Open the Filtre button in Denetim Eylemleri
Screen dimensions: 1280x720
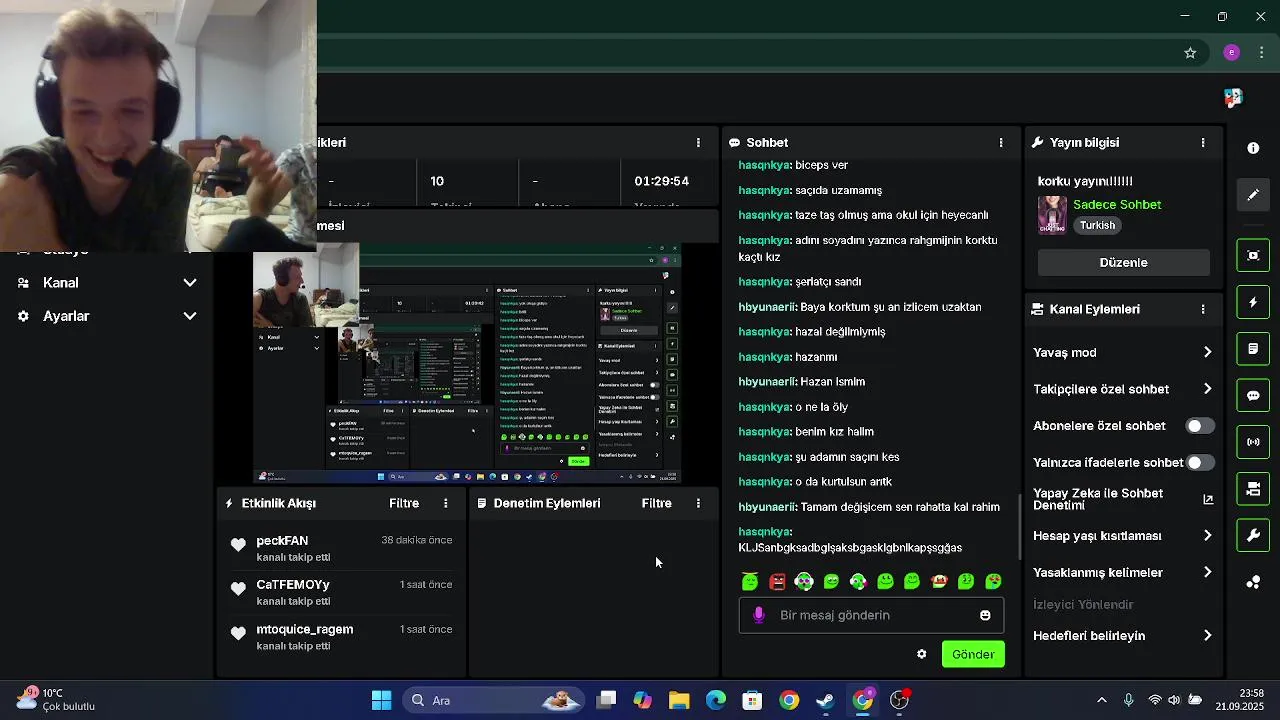657,503
